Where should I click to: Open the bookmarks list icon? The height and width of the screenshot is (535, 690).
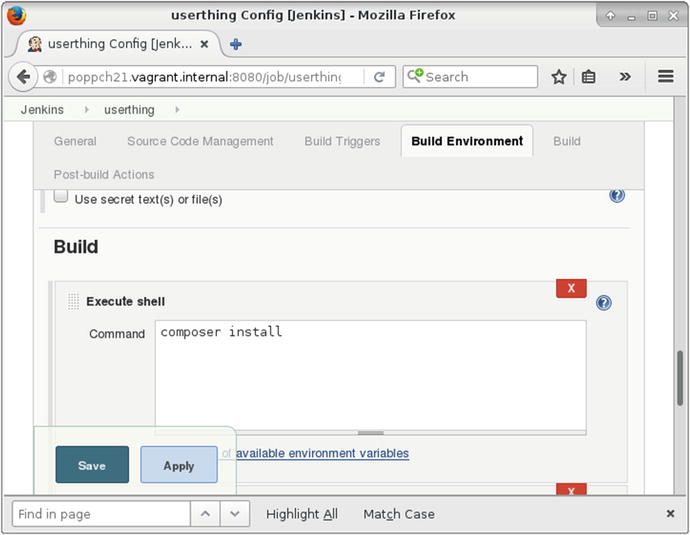tap(588, 77)
